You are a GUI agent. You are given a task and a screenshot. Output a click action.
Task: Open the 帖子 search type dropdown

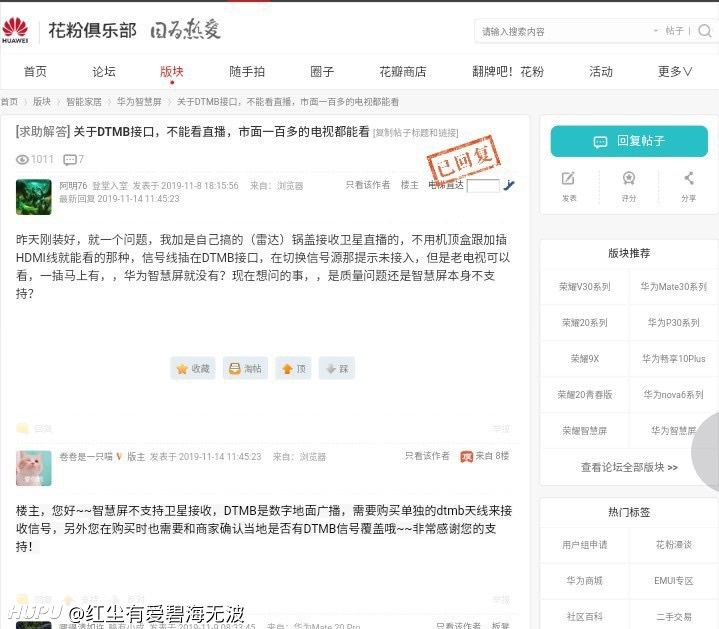click(x=669, y=31)
